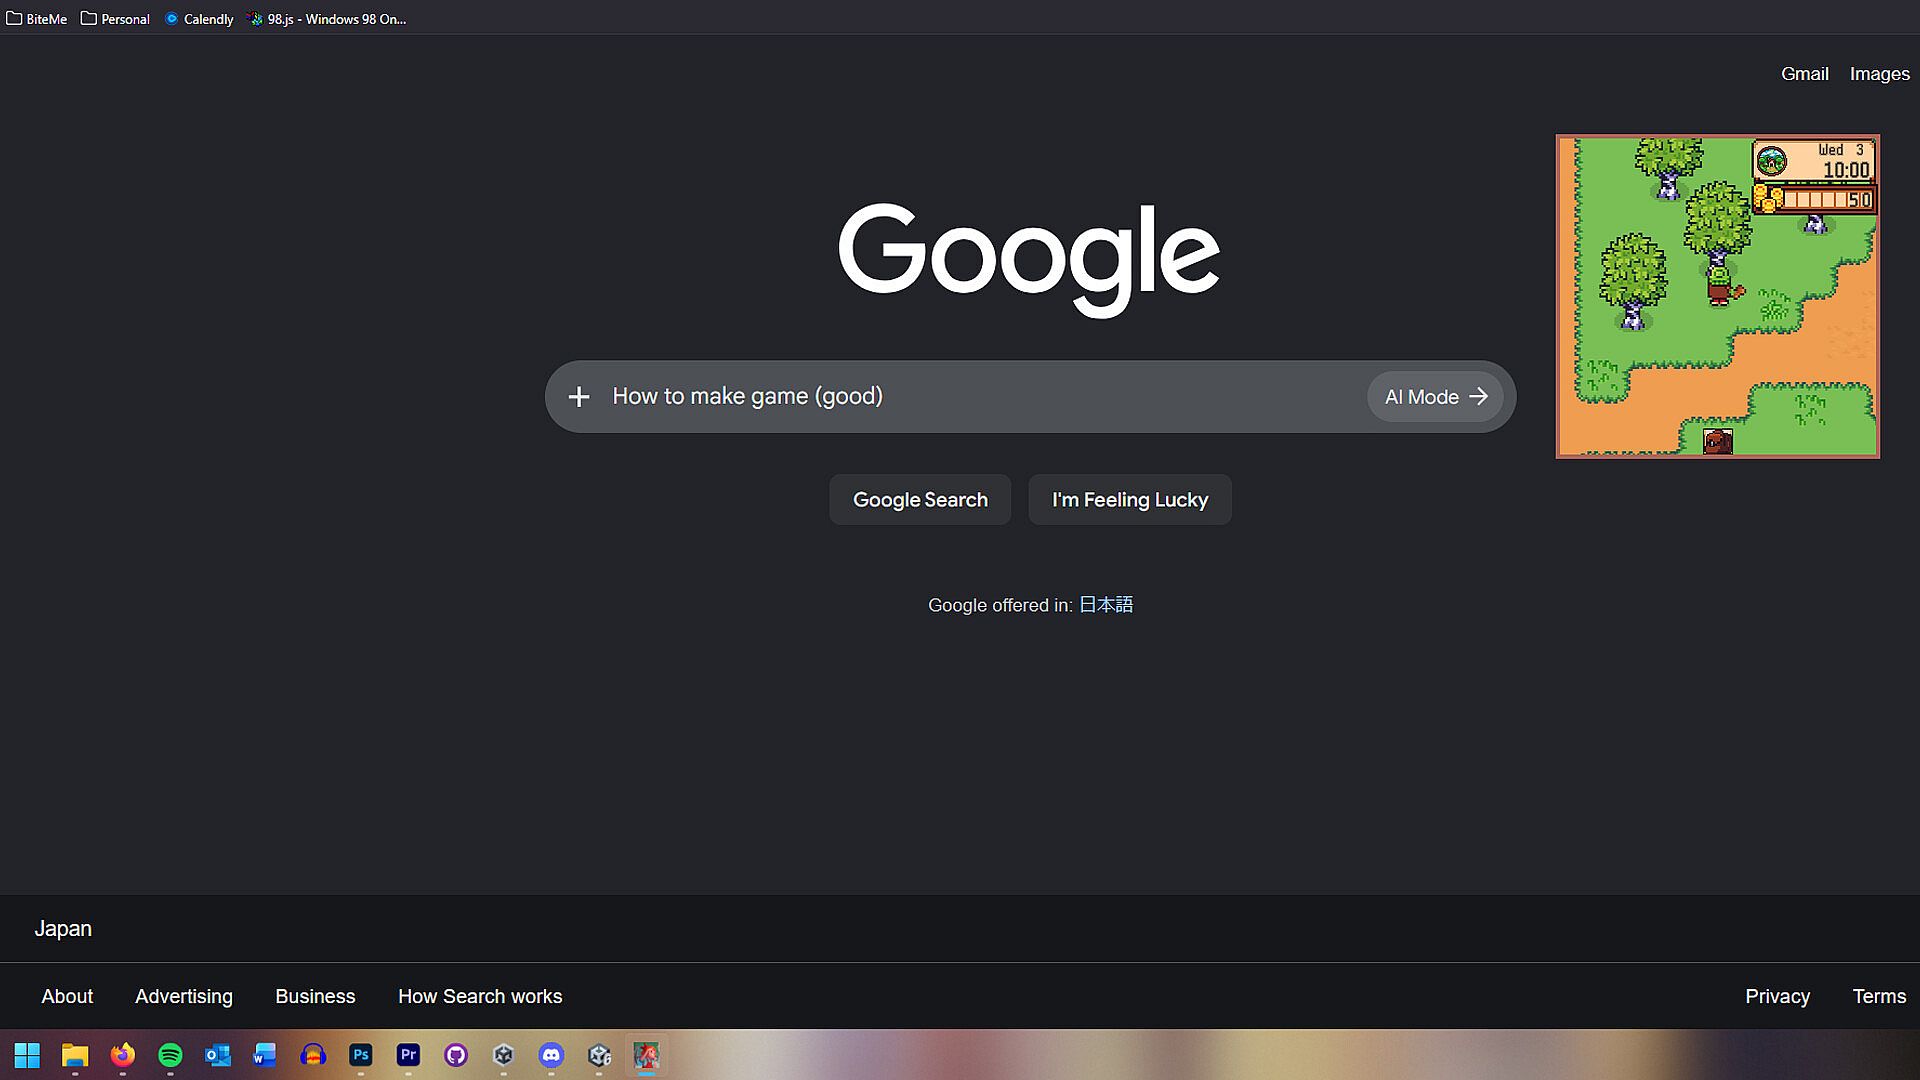Open the Calendly bookmark
Image resolution: width=1920 pixels, height=1080 pixels.
(x=199, y=19)
